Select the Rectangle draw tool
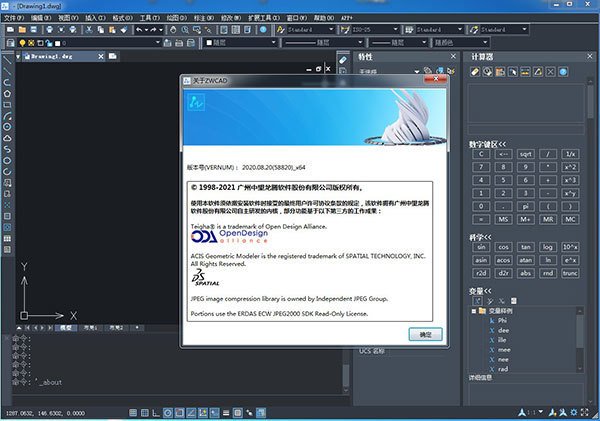Viewport: 600px width, 421px height. click(x=7, y=104)
